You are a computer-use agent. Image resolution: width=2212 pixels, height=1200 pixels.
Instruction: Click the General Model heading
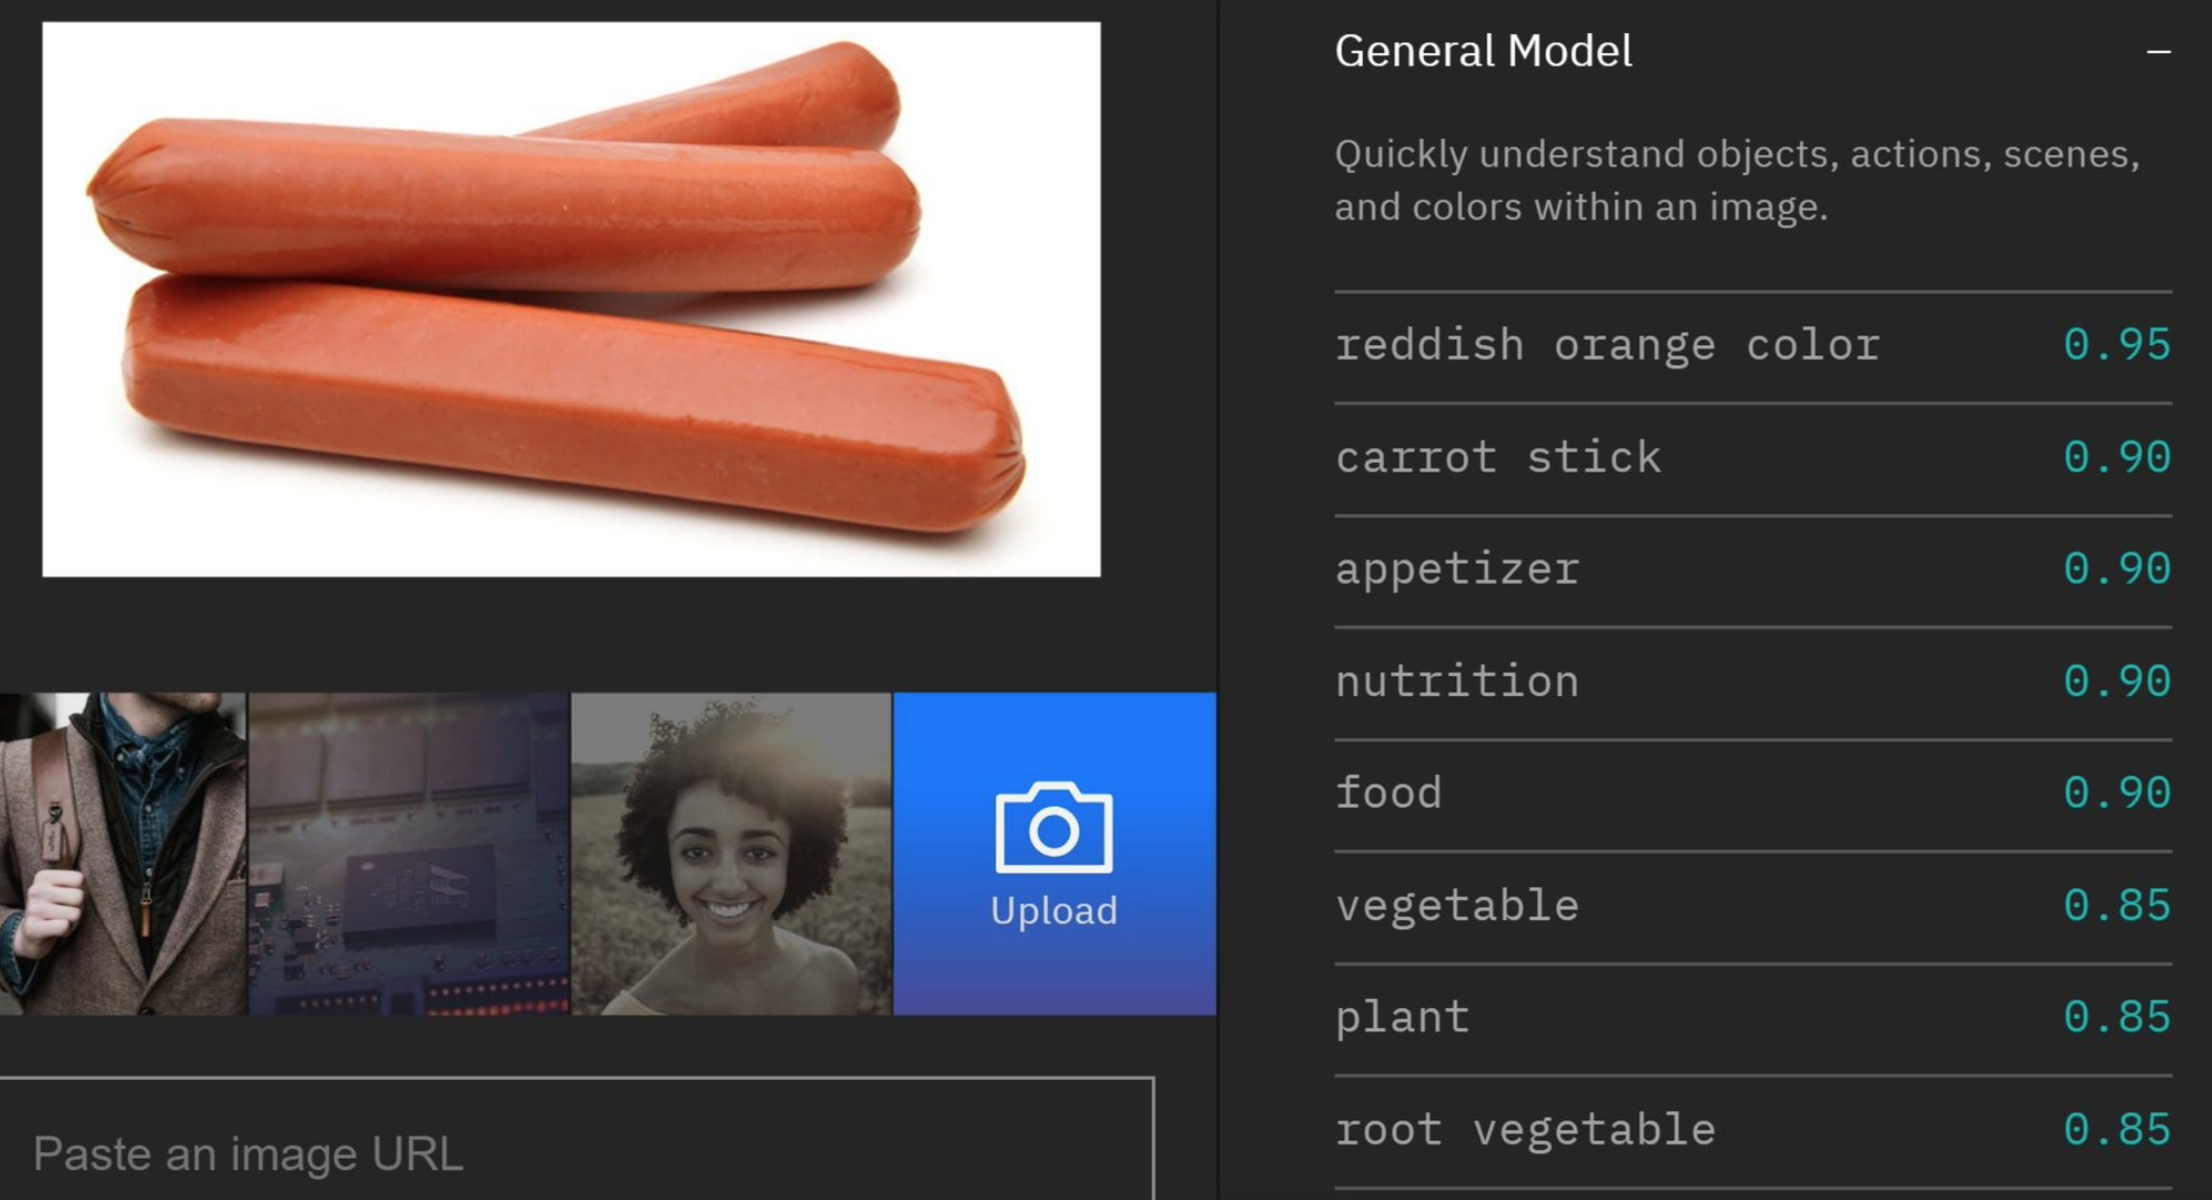1483,51
